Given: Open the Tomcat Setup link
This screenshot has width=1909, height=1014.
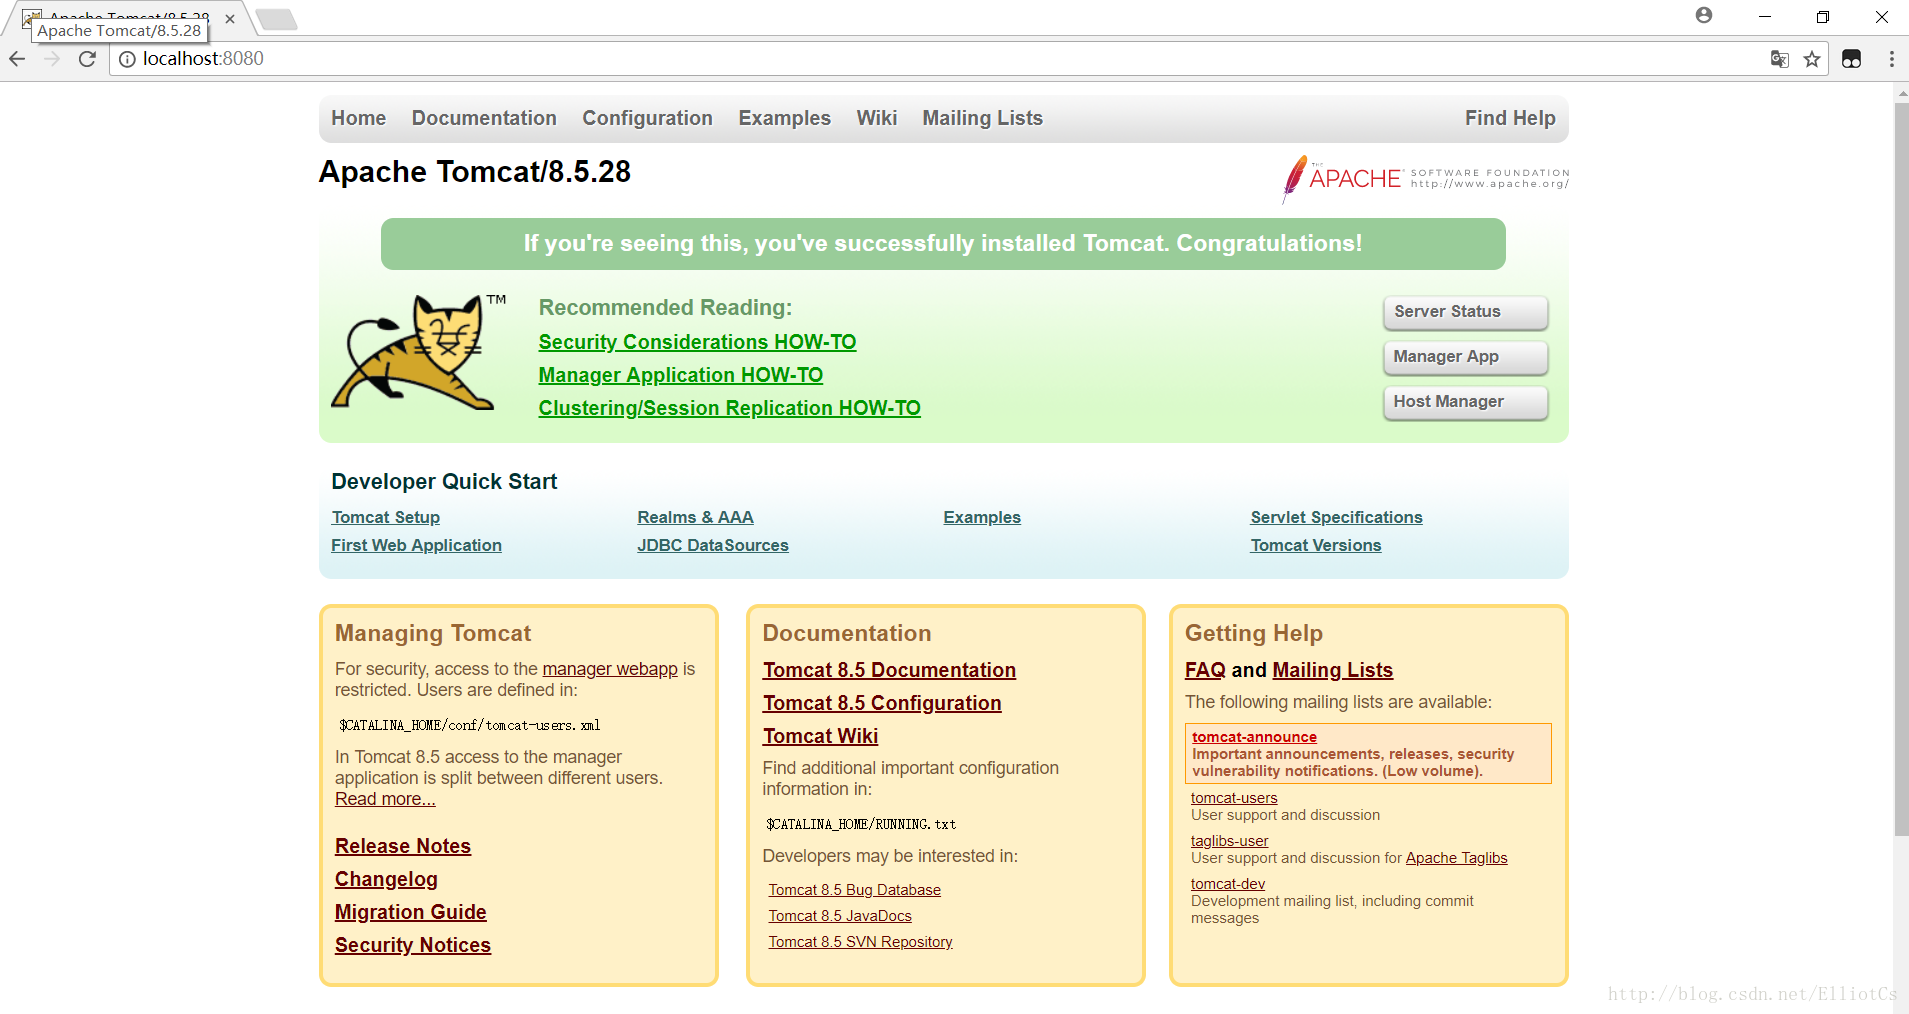Looking at the screenshot, I should (x=386, y=517).
